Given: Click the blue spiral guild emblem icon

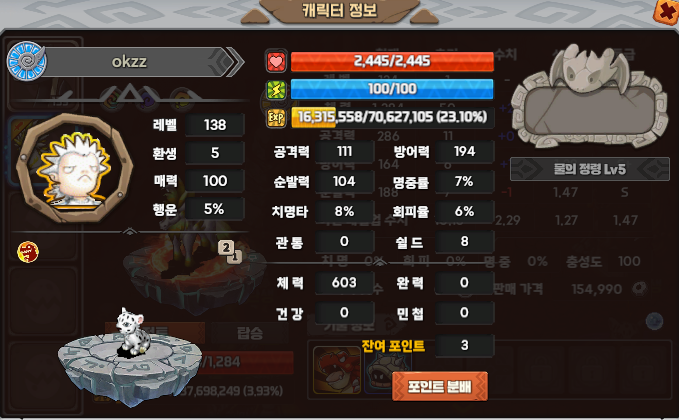Looking at the screenshot, I should (26, 61).
